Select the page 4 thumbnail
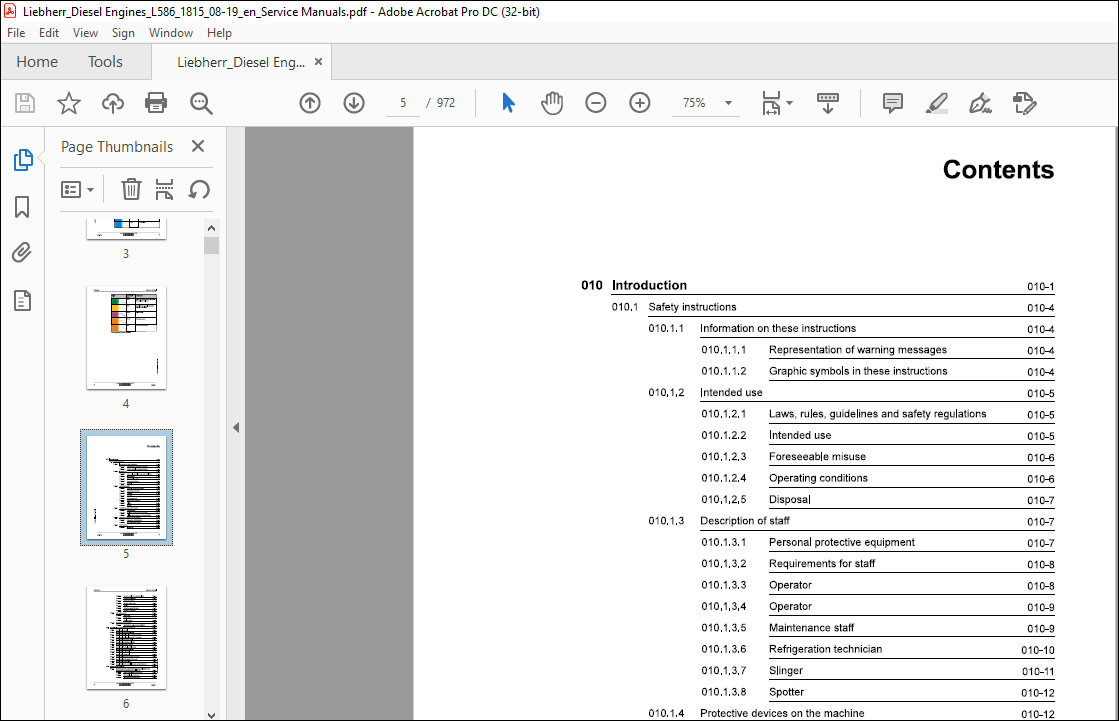The height and width of the screenshot is (721, 1119). 126,338
